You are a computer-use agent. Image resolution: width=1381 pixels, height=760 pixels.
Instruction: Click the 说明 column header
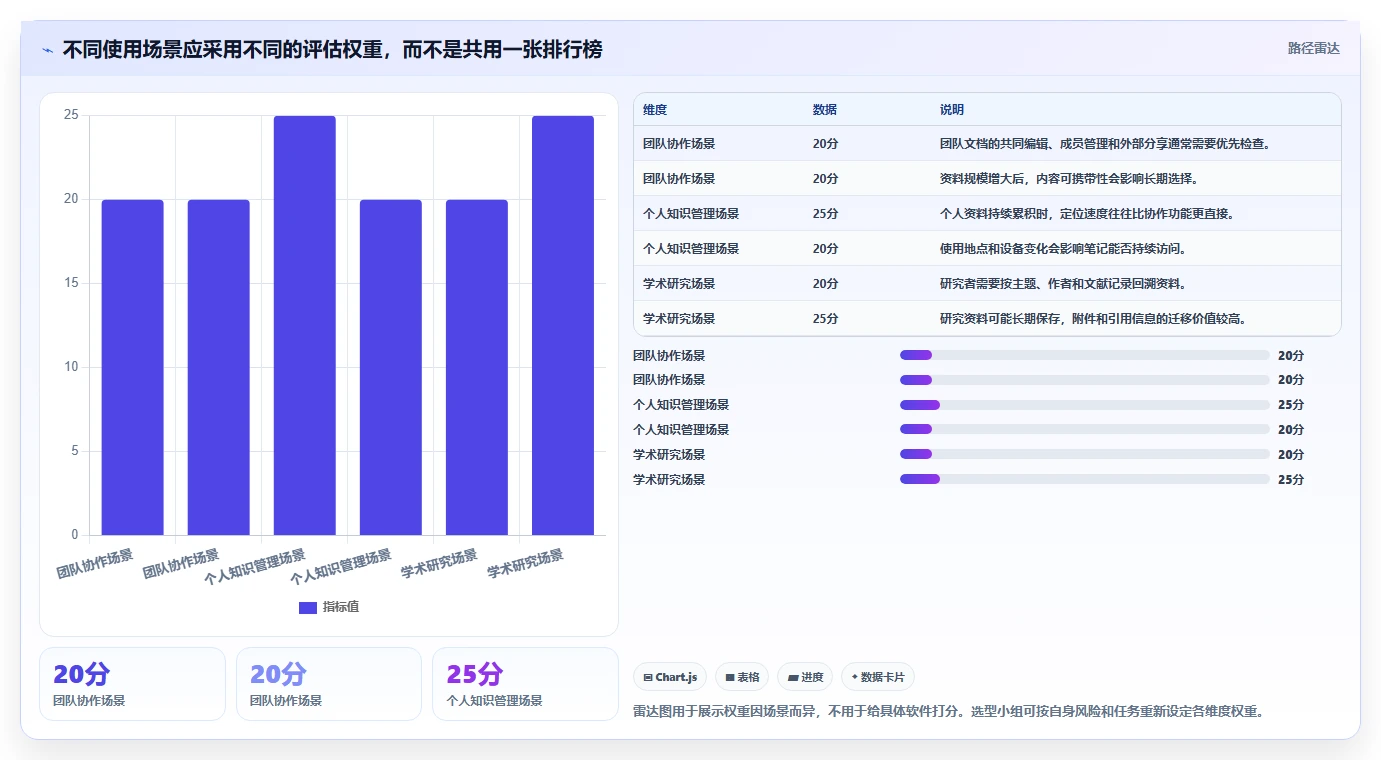(x=952, y=110)
